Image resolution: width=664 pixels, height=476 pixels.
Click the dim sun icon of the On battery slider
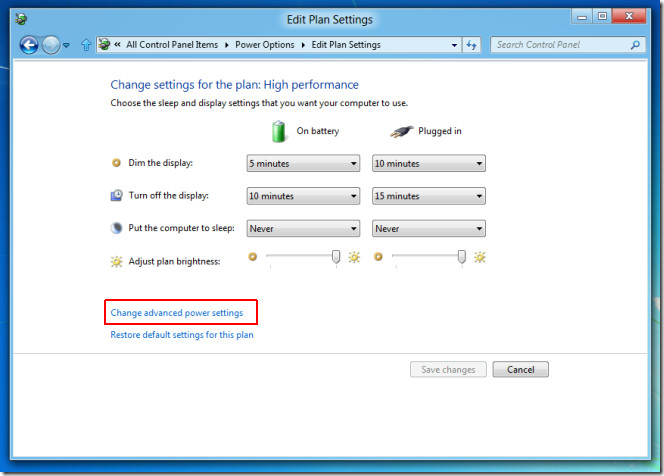253,257
